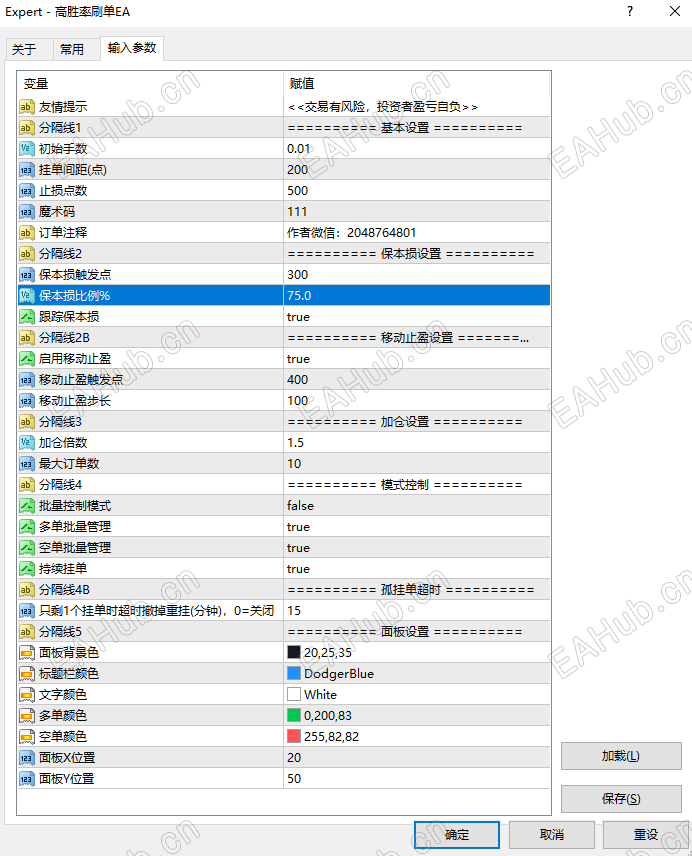
Task: Click the 确定 button
Action: 457,835
